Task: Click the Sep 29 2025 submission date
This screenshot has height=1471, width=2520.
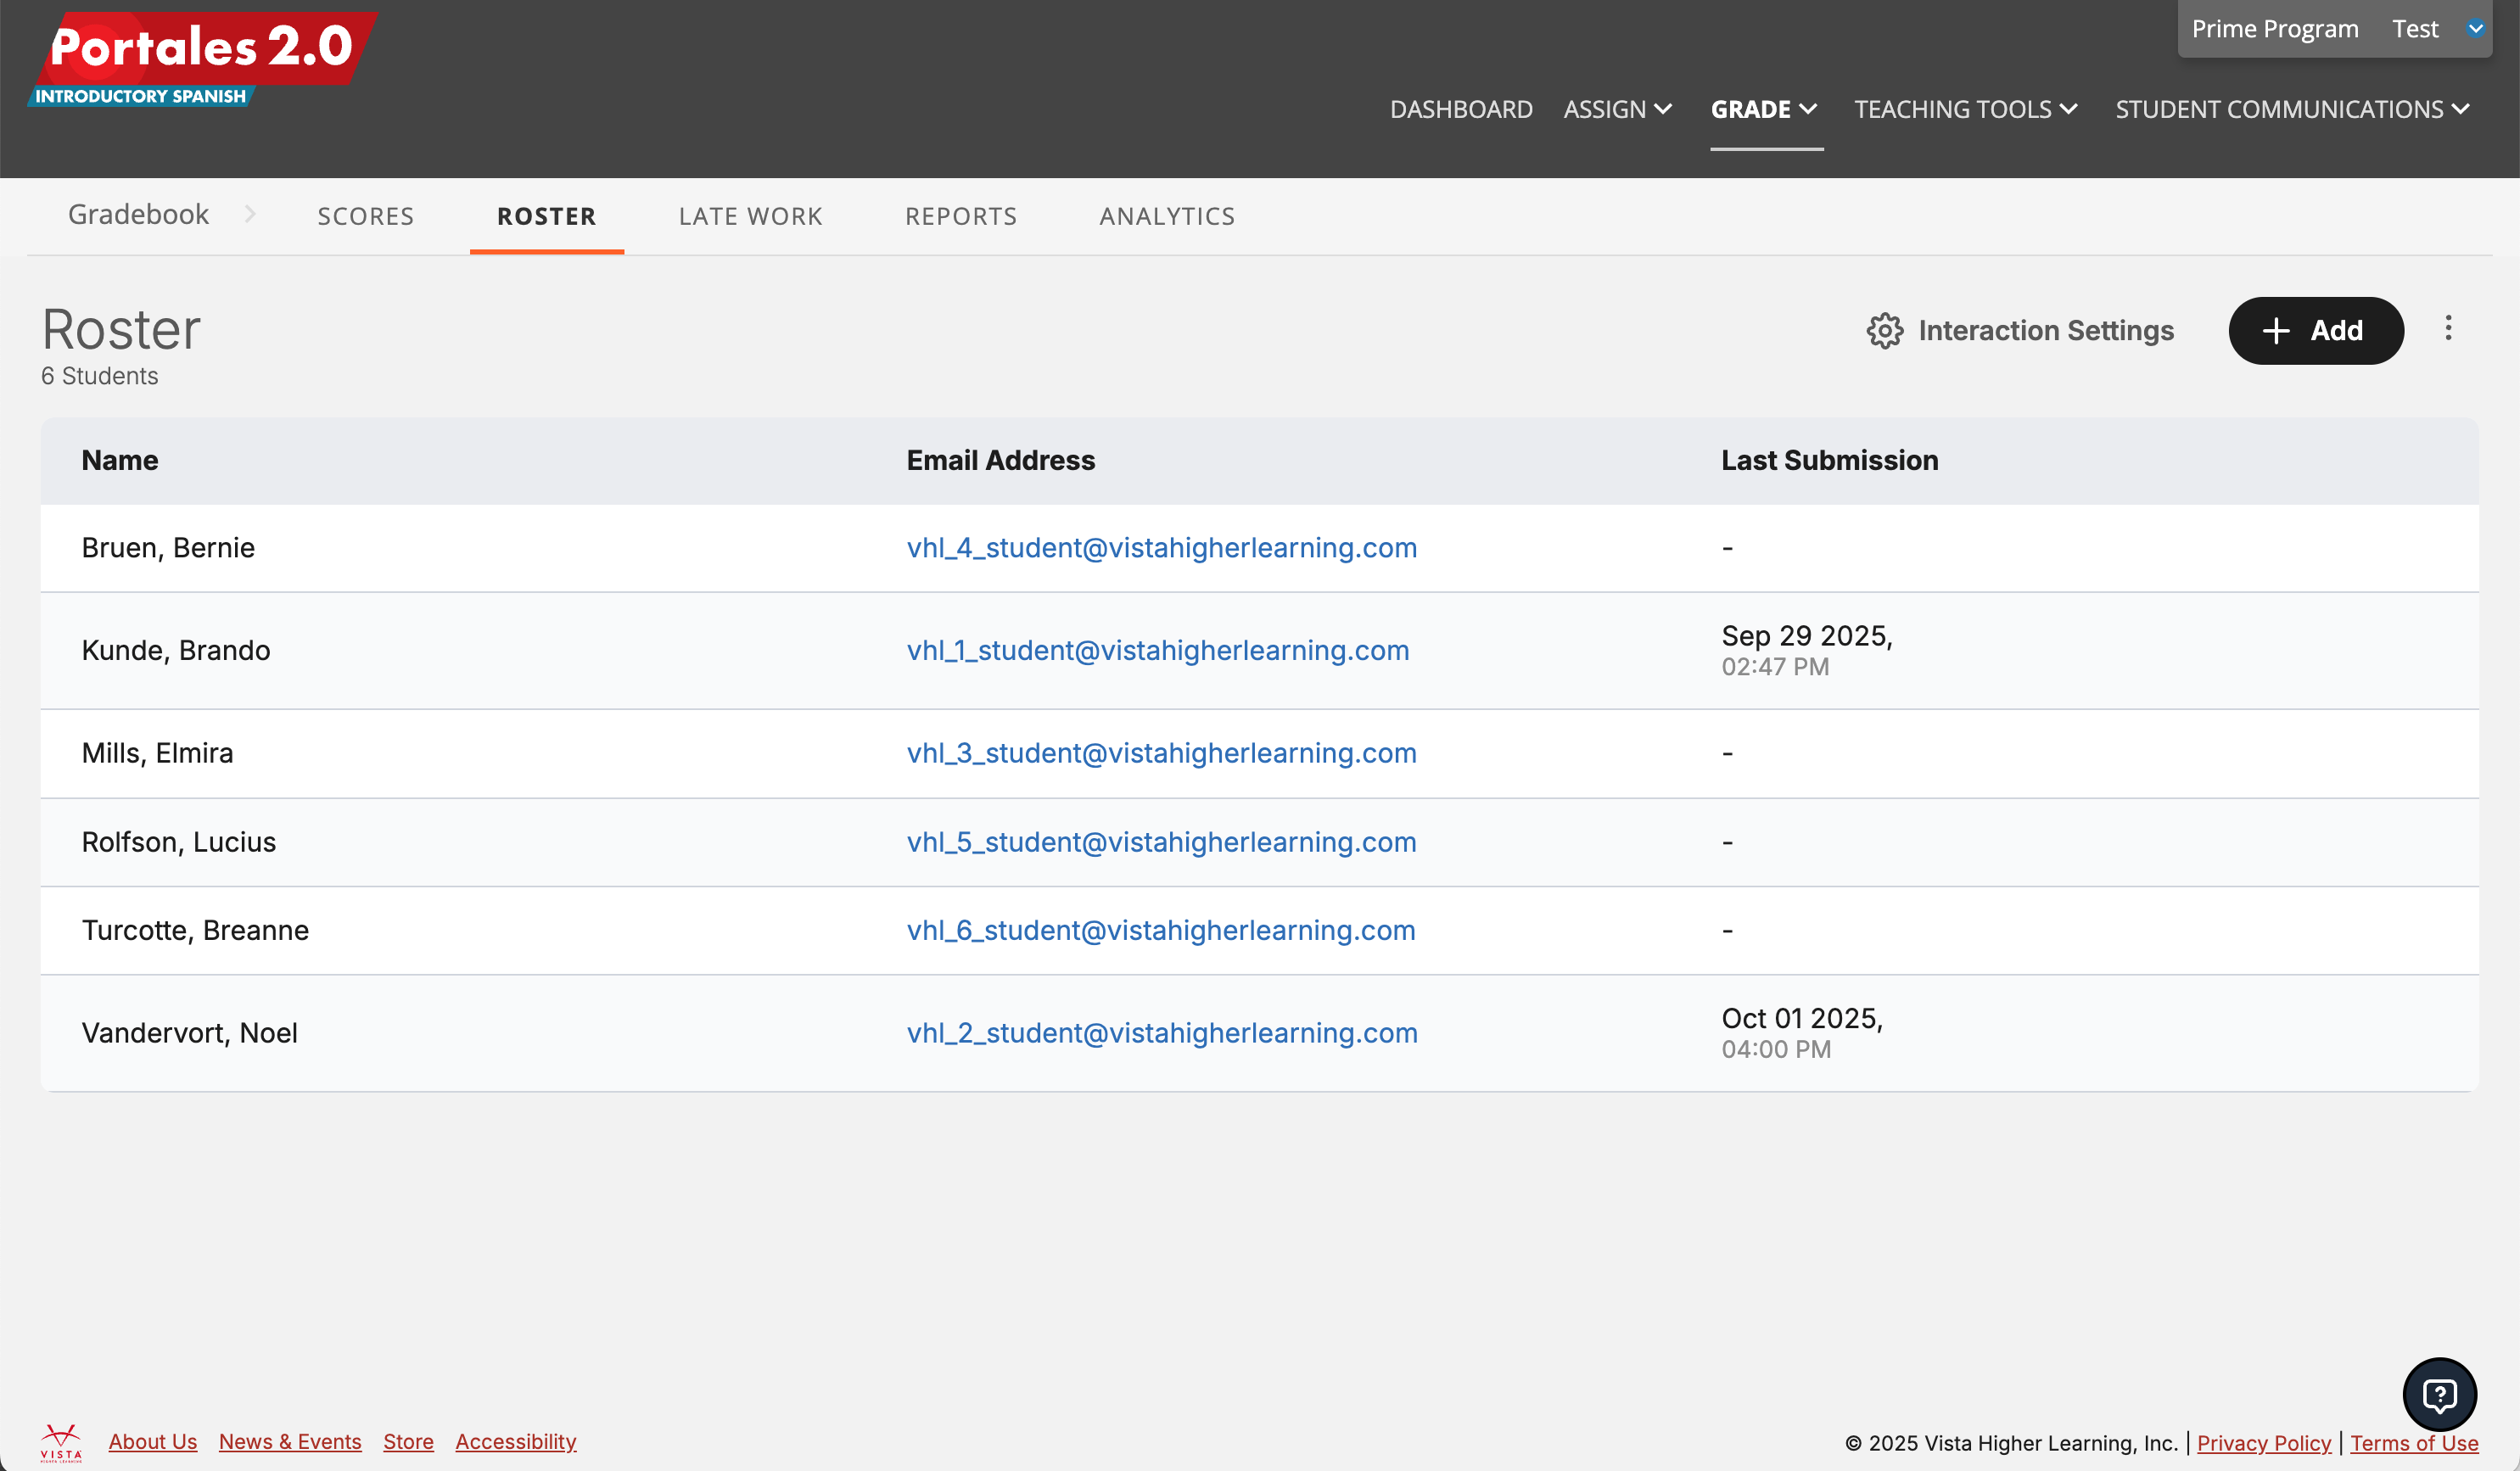Action: (x=1807, y=636)
